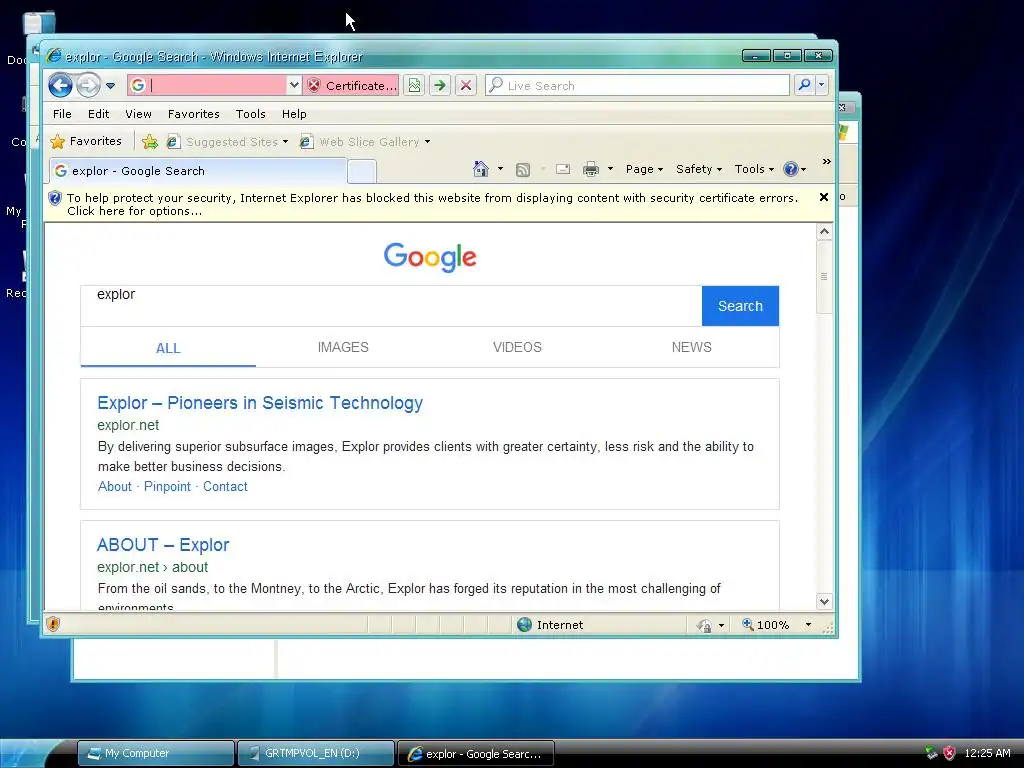Image resolution: width=1024 pixels, height=768 pixels.
Task: Open the Pinpoint sitelink
Action: click(167, 487)
